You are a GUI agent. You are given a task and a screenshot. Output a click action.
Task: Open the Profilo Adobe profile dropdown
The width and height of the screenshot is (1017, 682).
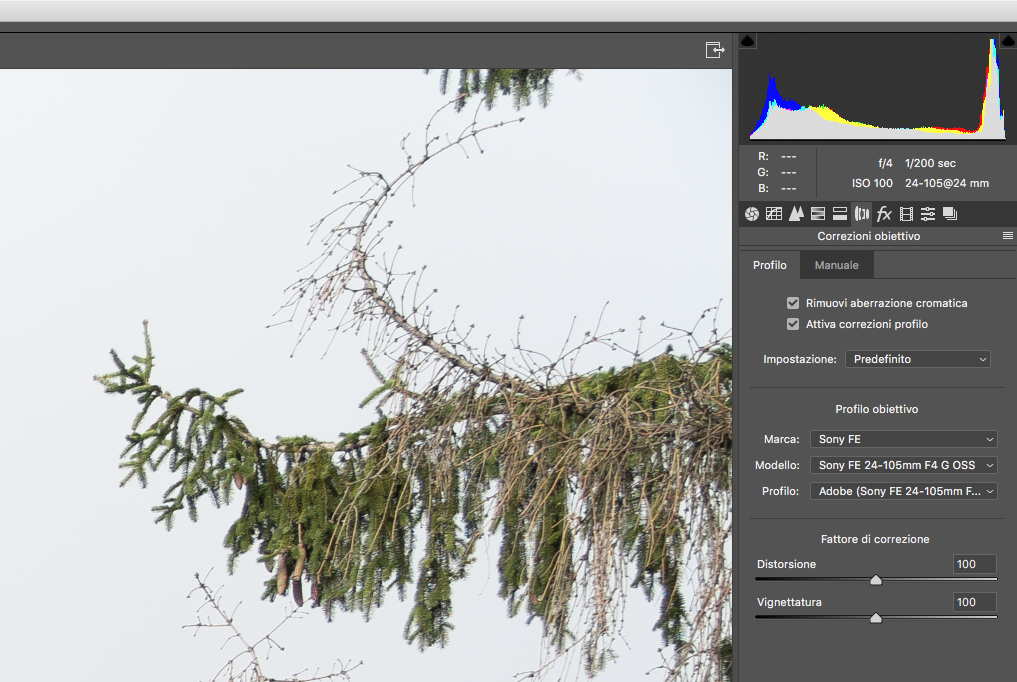click(903, 491)
